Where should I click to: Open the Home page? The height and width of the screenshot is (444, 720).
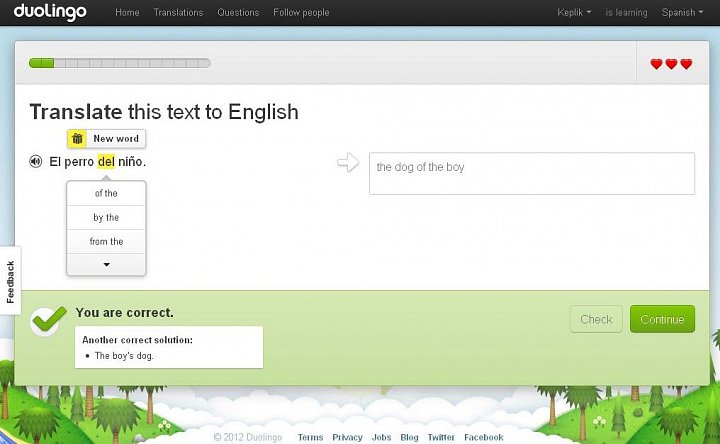click(127, 12)
